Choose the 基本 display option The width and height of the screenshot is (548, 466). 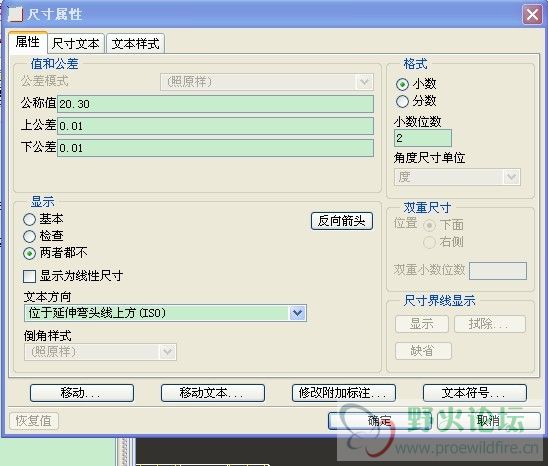(29, 219)
